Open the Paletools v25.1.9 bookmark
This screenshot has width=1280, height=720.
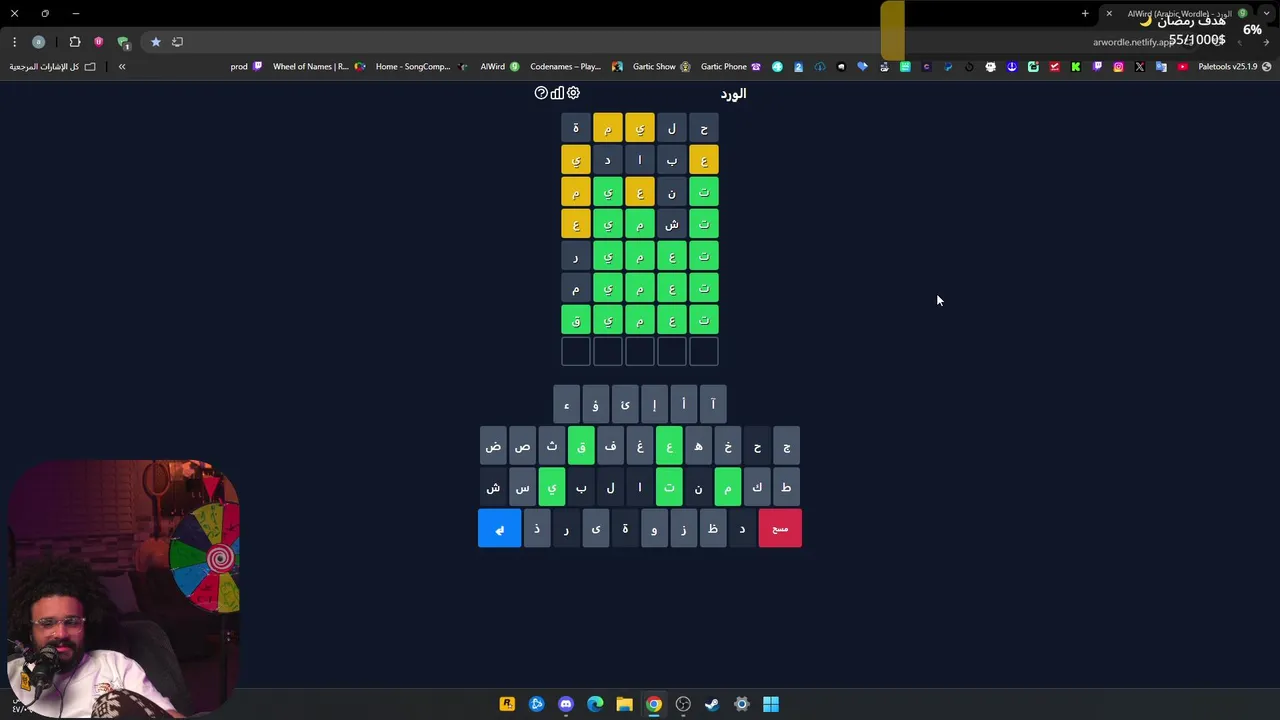pyautogui.click(x=1235, y=66)
